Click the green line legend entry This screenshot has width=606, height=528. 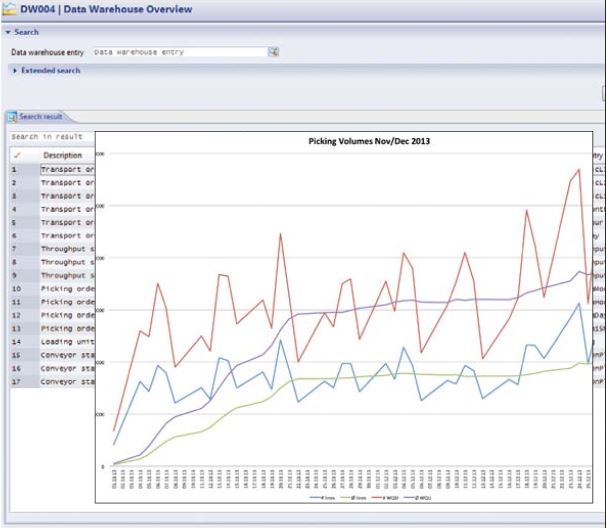(353, 498)
